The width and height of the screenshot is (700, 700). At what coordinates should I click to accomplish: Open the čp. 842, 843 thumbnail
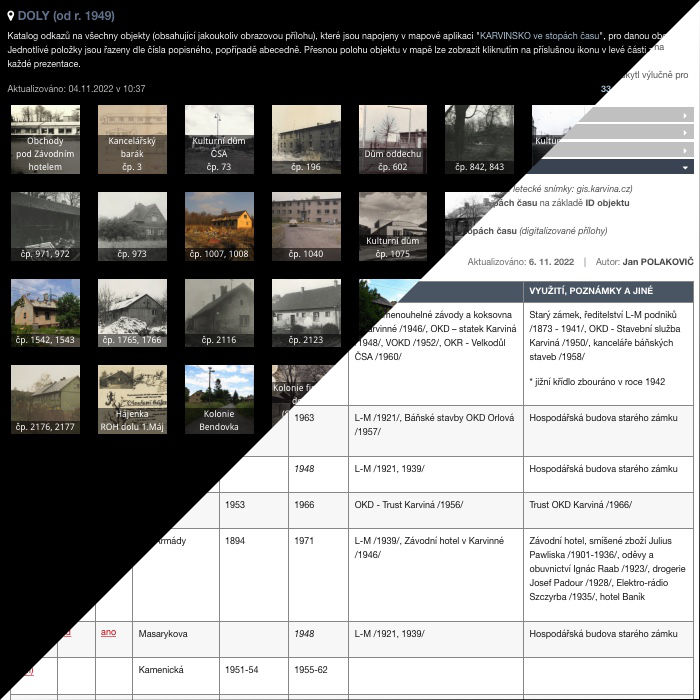pos(479,139)
